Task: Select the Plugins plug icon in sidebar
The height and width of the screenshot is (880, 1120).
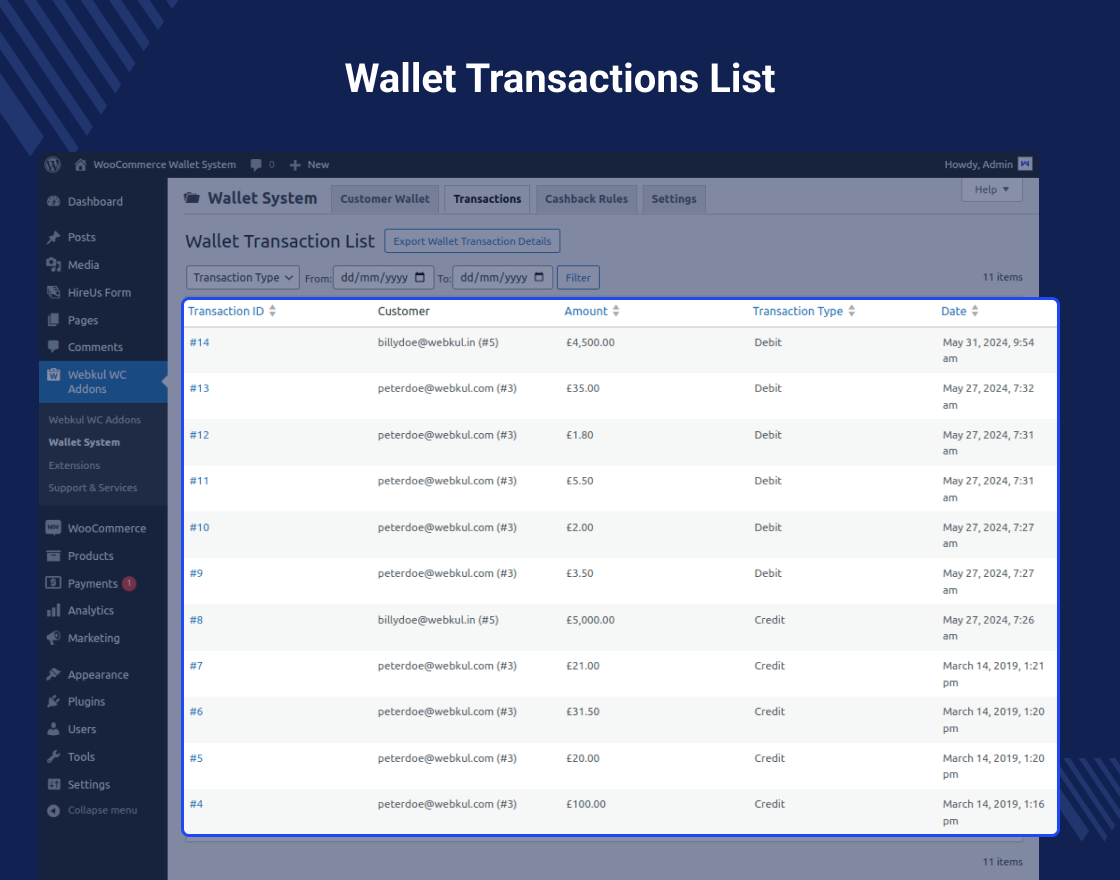Action: [52, 701]
